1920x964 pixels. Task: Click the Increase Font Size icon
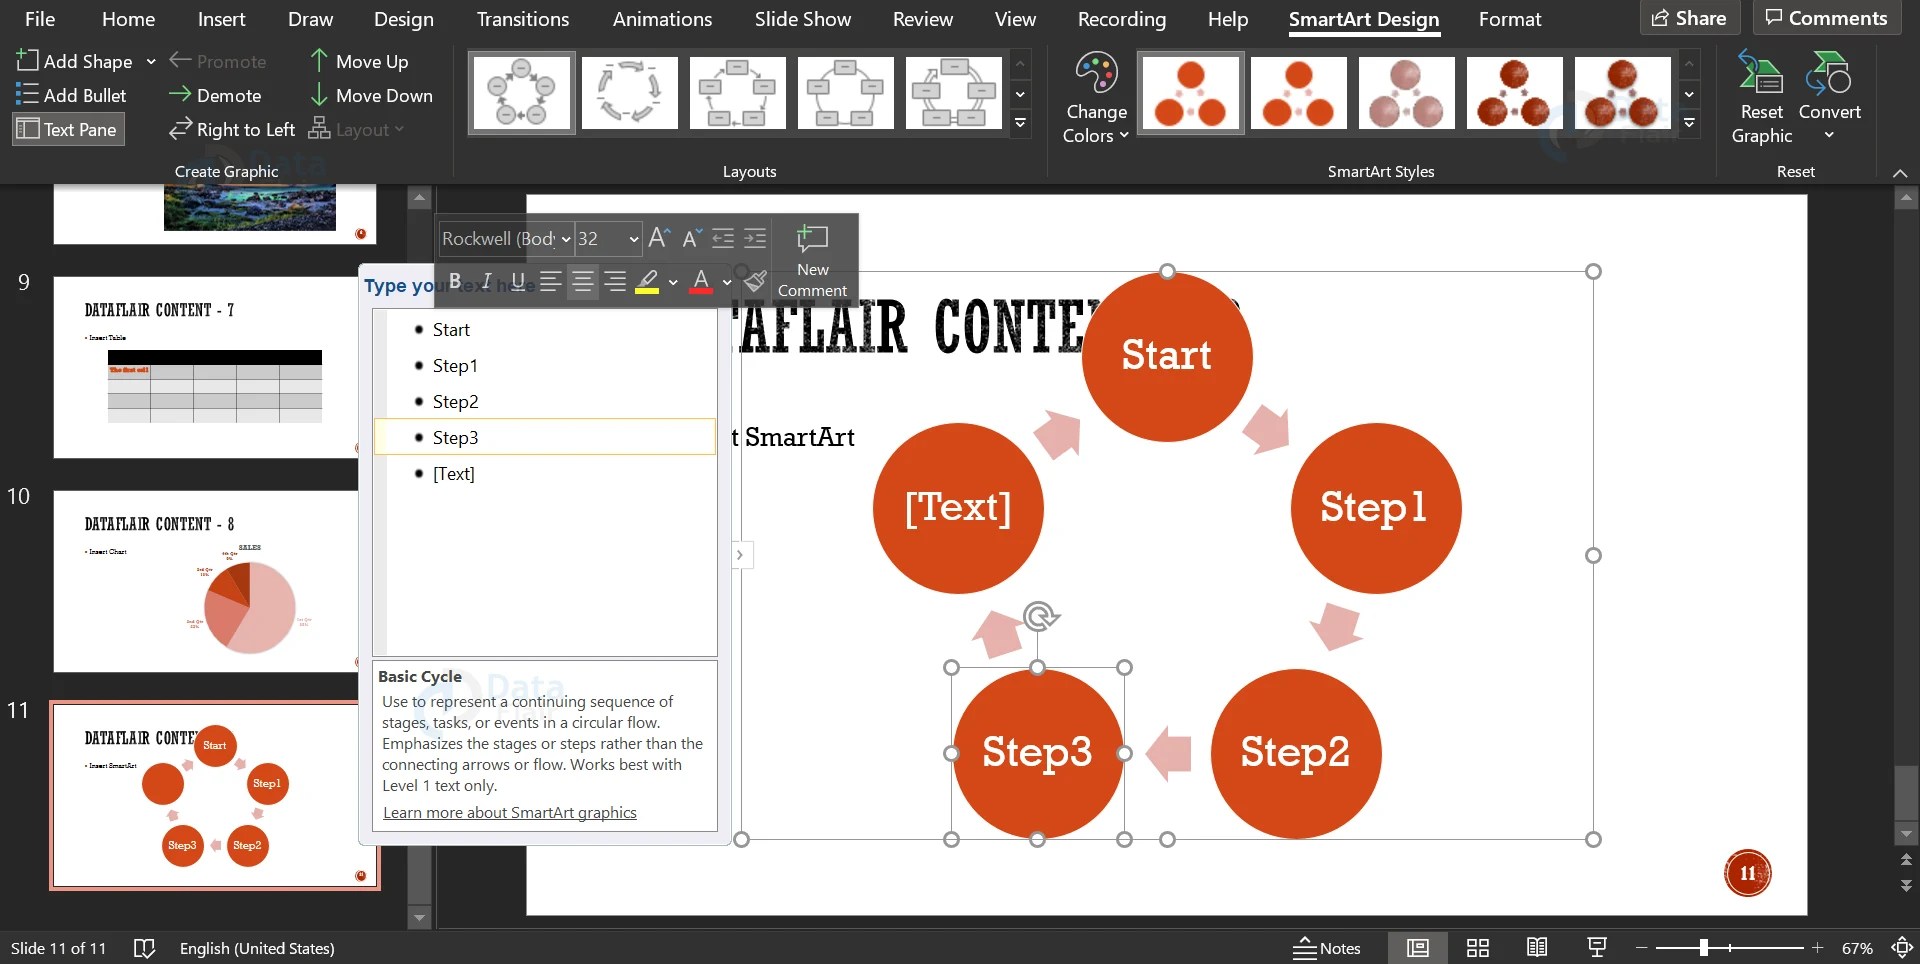pyautogui.click(x=657, y=238)
